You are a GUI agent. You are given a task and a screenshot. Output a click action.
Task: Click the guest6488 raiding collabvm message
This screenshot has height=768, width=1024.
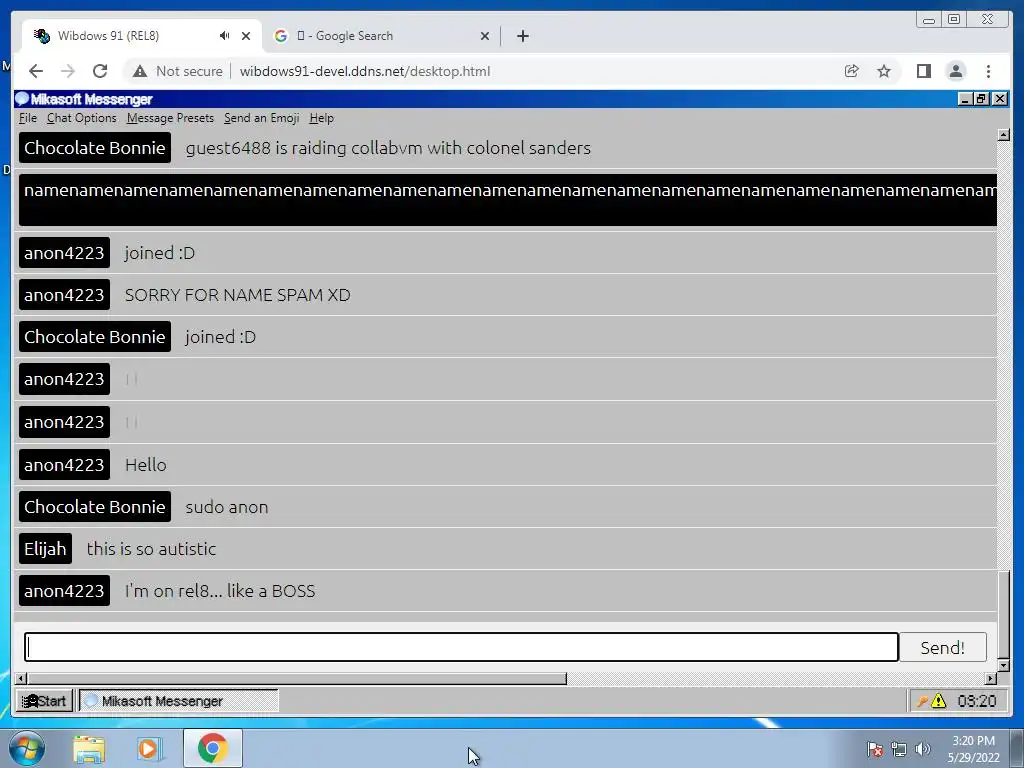pos(388,148)
